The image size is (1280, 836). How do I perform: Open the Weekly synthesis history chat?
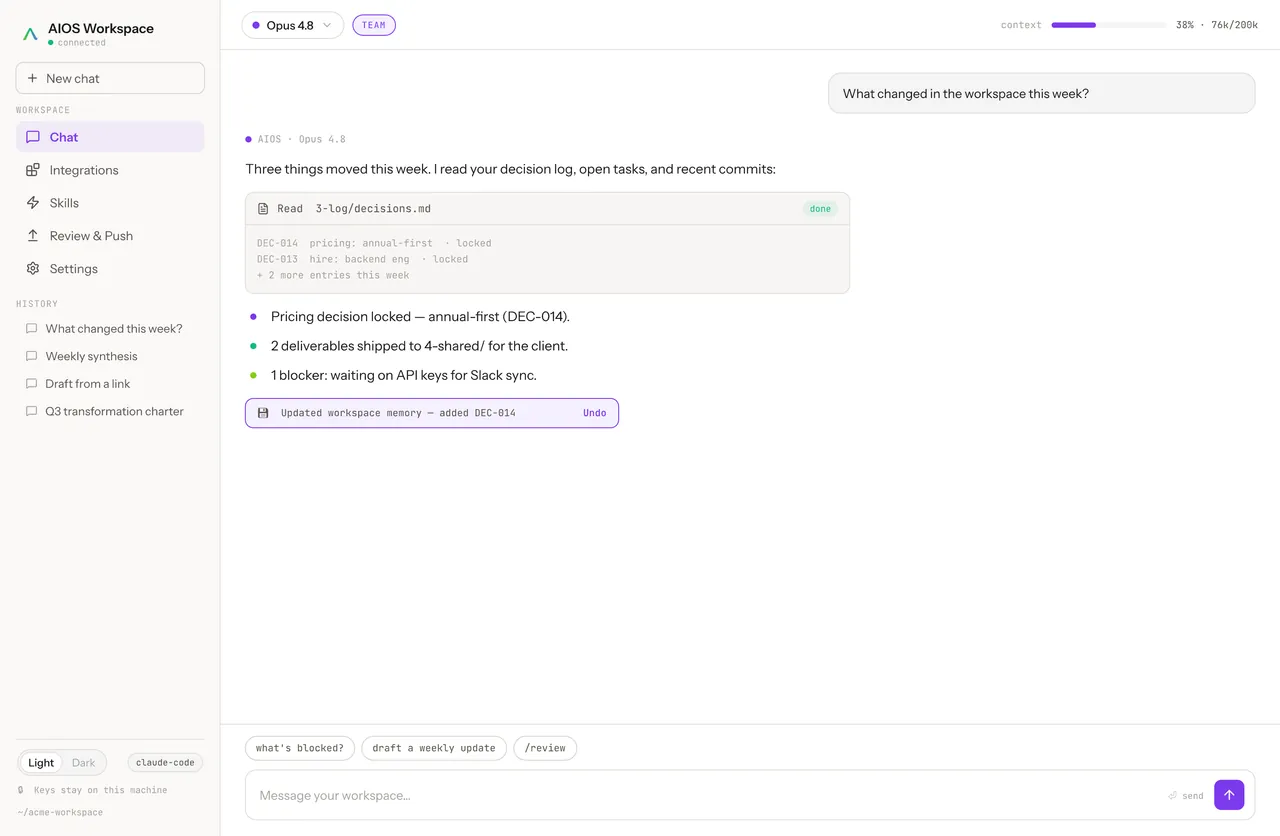click(x=110, y=356)
